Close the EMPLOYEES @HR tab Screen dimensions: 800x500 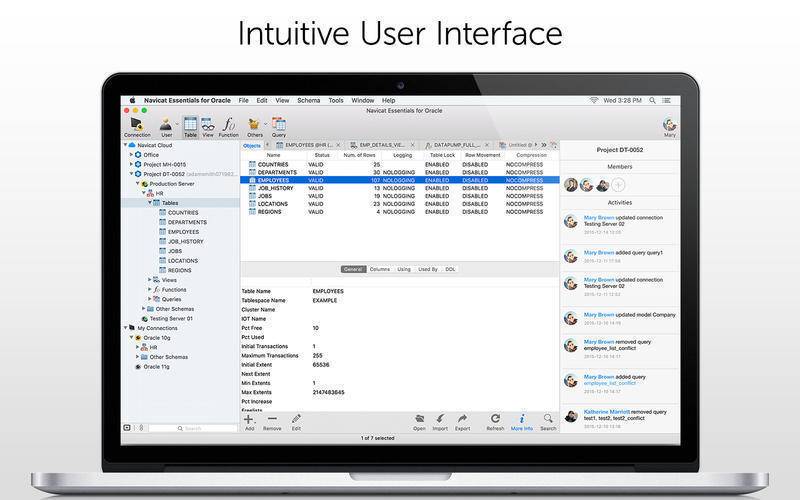pyautogui.click(x=338, y=145)
